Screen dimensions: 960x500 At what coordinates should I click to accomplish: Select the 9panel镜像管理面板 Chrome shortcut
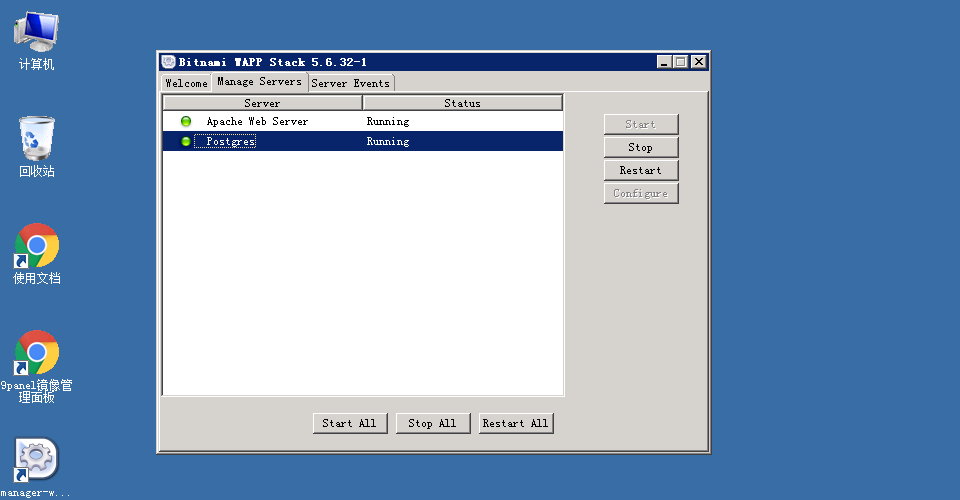37,366
